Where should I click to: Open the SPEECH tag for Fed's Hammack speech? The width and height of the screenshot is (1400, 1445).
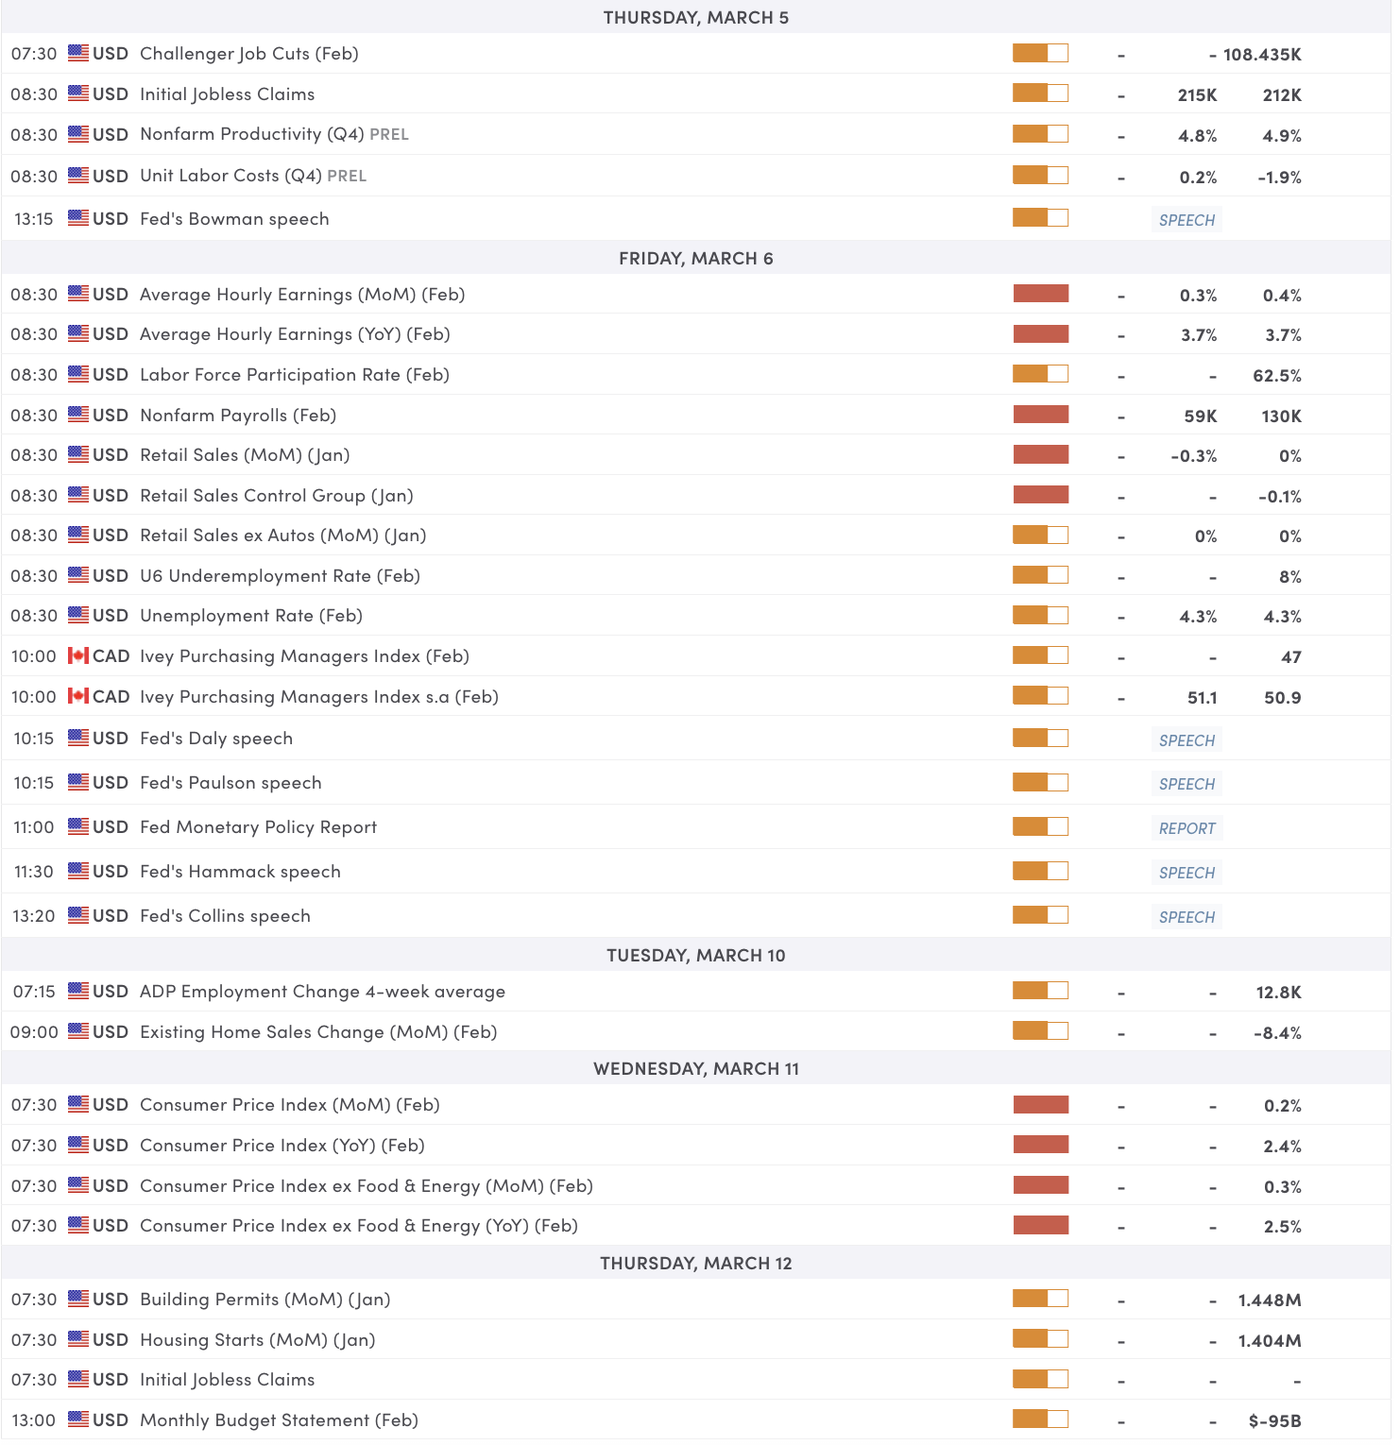pos(1187,873)
